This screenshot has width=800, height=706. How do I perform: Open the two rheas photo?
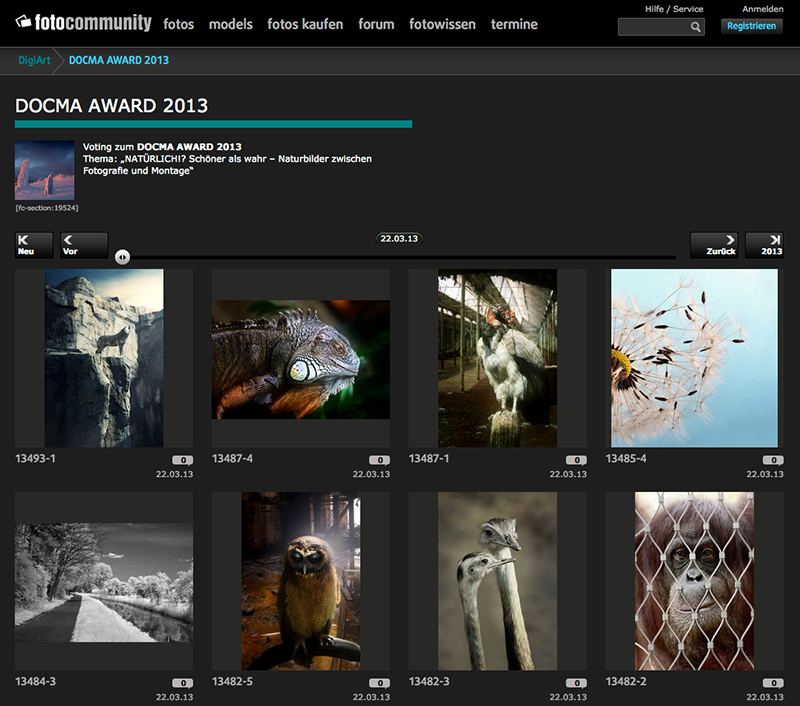pyautogui.click(x=497, y=581)
